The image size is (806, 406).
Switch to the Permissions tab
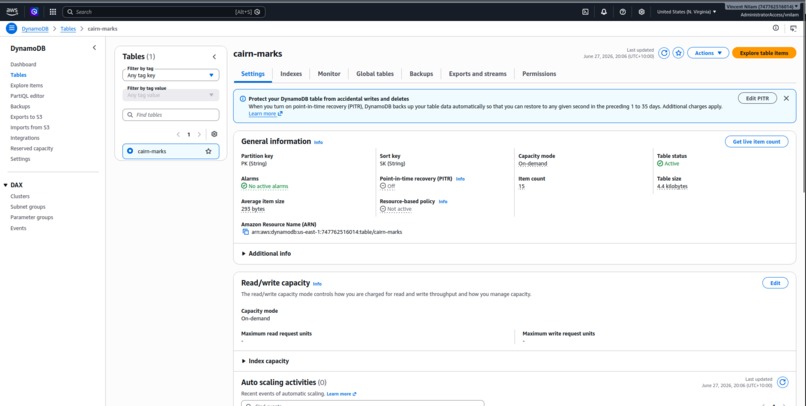[x=539, y=74]
